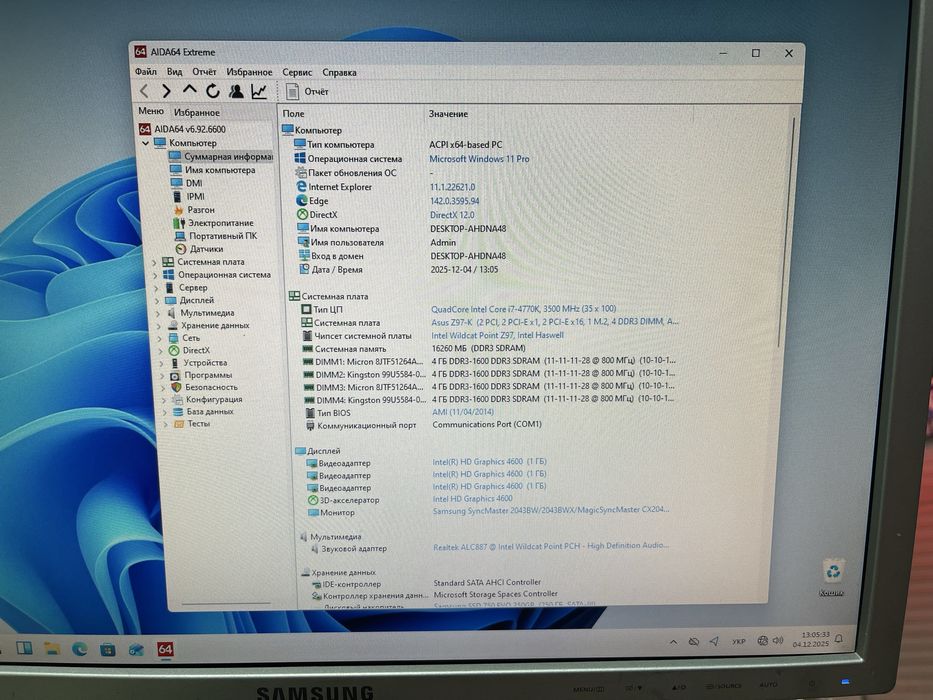This screenshot has width=933, height=700.
Task: Open the Отчёт menu in menu bar
Action: 204,72
